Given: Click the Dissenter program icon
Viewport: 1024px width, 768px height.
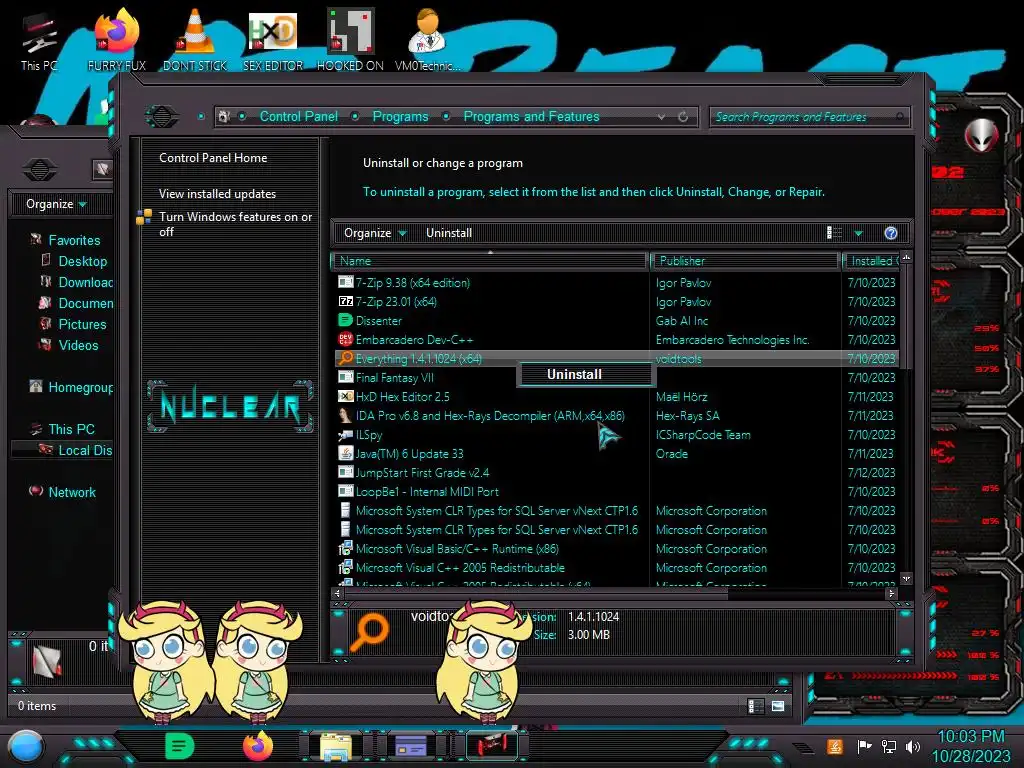Looking at the screenshot, I should click(345, 321).
